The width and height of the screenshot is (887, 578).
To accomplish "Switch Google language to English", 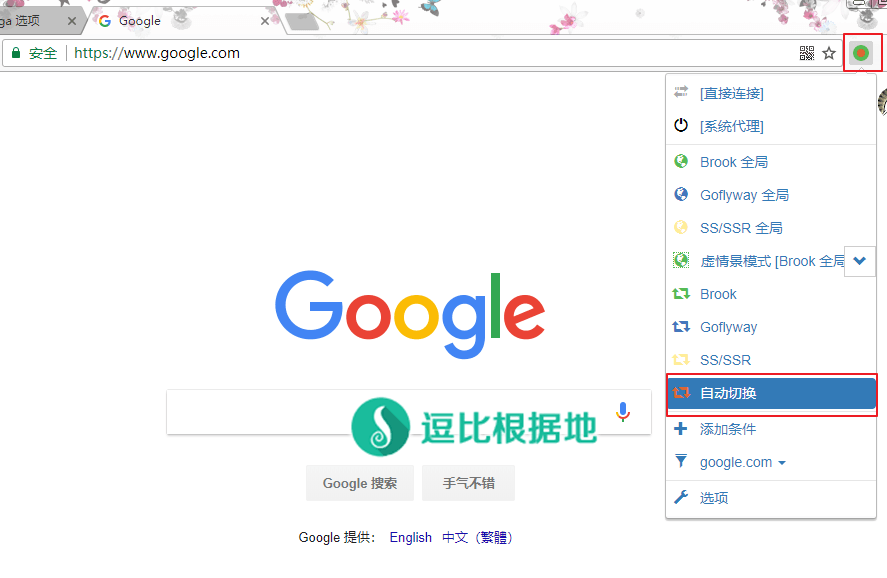I will [x=410, y=537].
